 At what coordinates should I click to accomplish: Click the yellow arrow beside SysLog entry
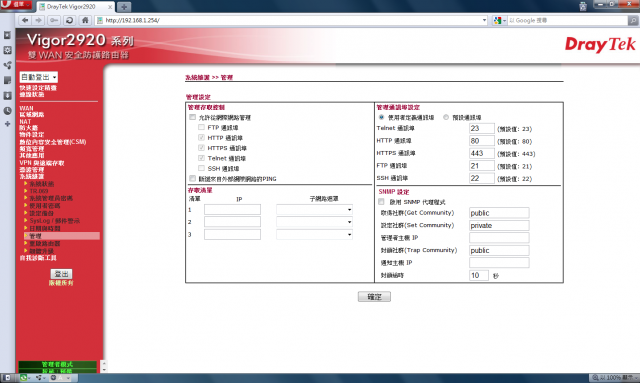coord(26,220)
